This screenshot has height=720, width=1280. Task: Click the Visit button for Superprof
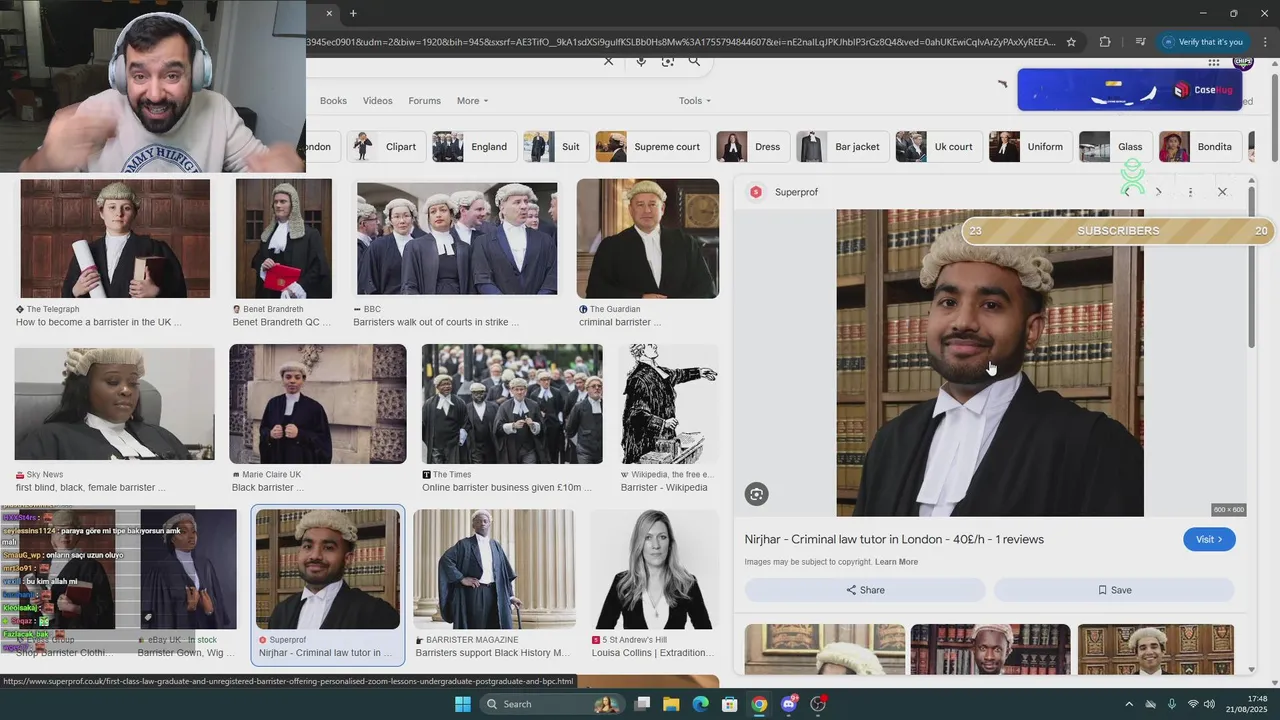[1209, 539]
